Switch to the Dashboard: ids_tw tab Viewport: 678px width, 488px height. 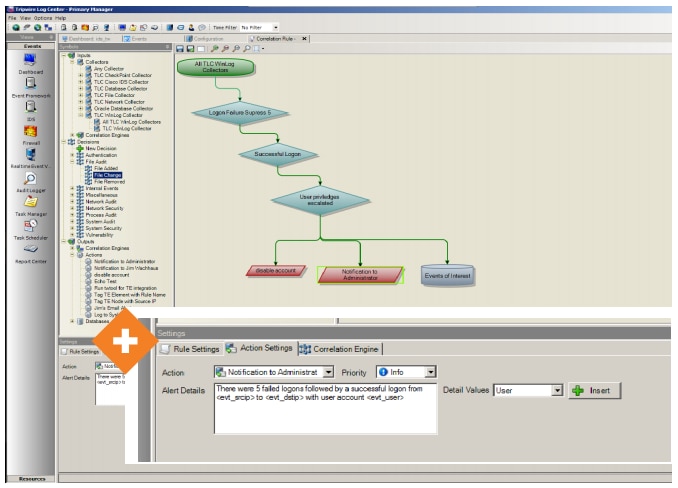coord(86,39)
